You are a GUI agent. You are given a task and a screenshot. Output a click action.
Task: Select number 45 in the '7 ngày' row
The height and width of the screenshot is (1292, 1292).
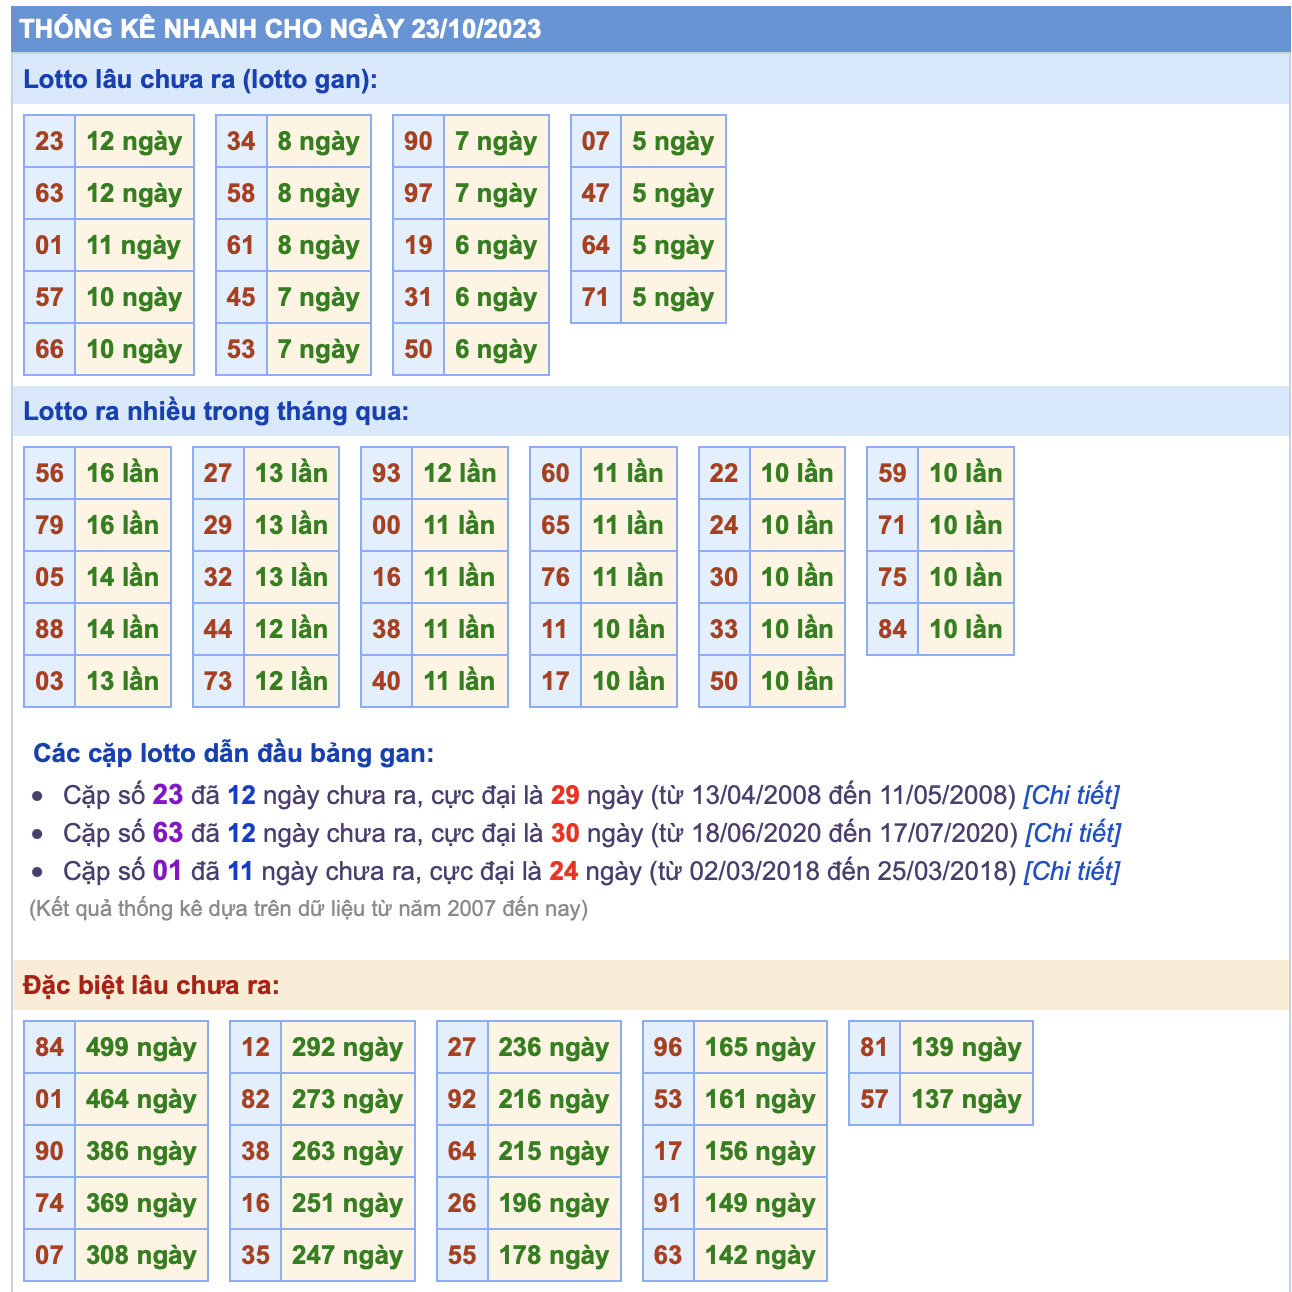coord(241,297)
